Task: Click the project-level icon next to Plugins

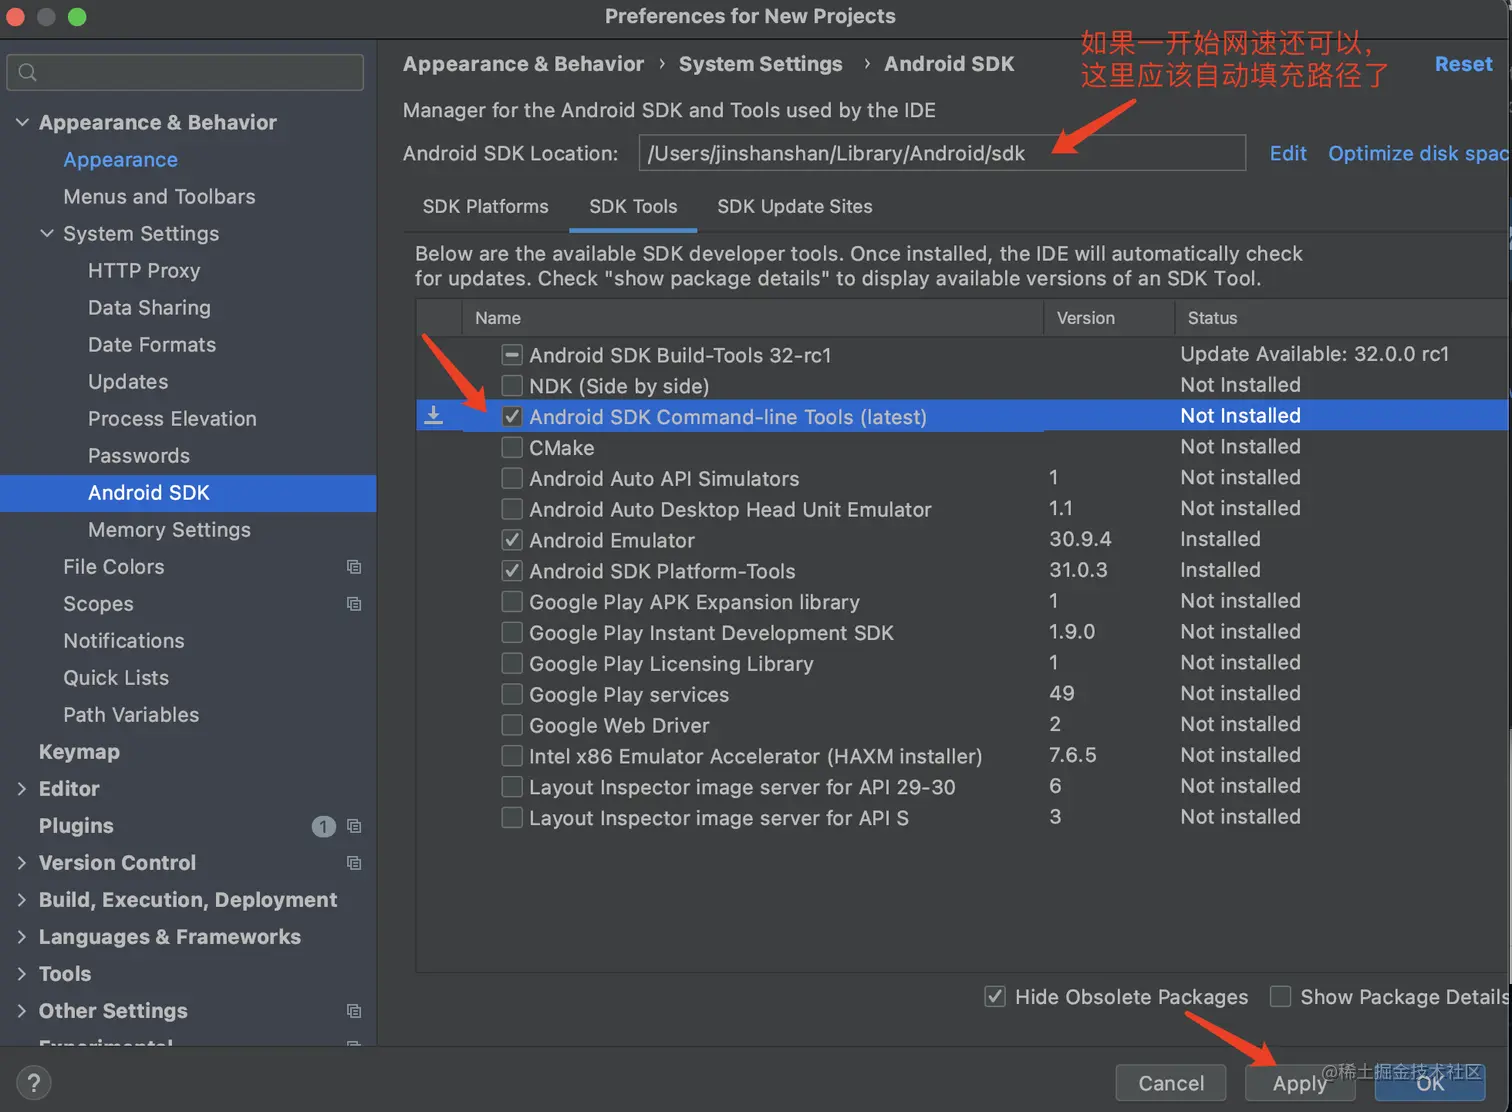Action: pyautogui.click(x=354, y=826)
